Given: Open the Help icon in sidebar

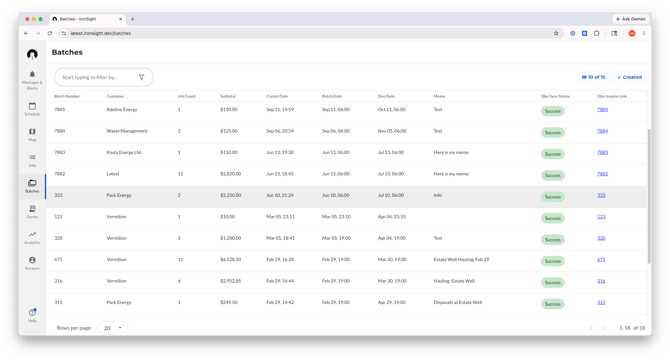Looking at the screenshot, I should (32, 312).
